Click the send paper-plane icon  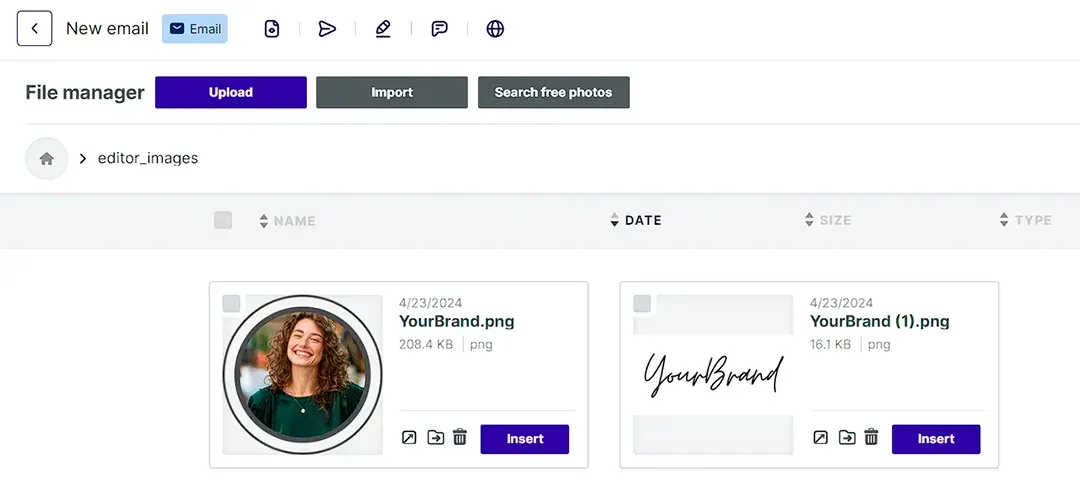coord(327,29)
